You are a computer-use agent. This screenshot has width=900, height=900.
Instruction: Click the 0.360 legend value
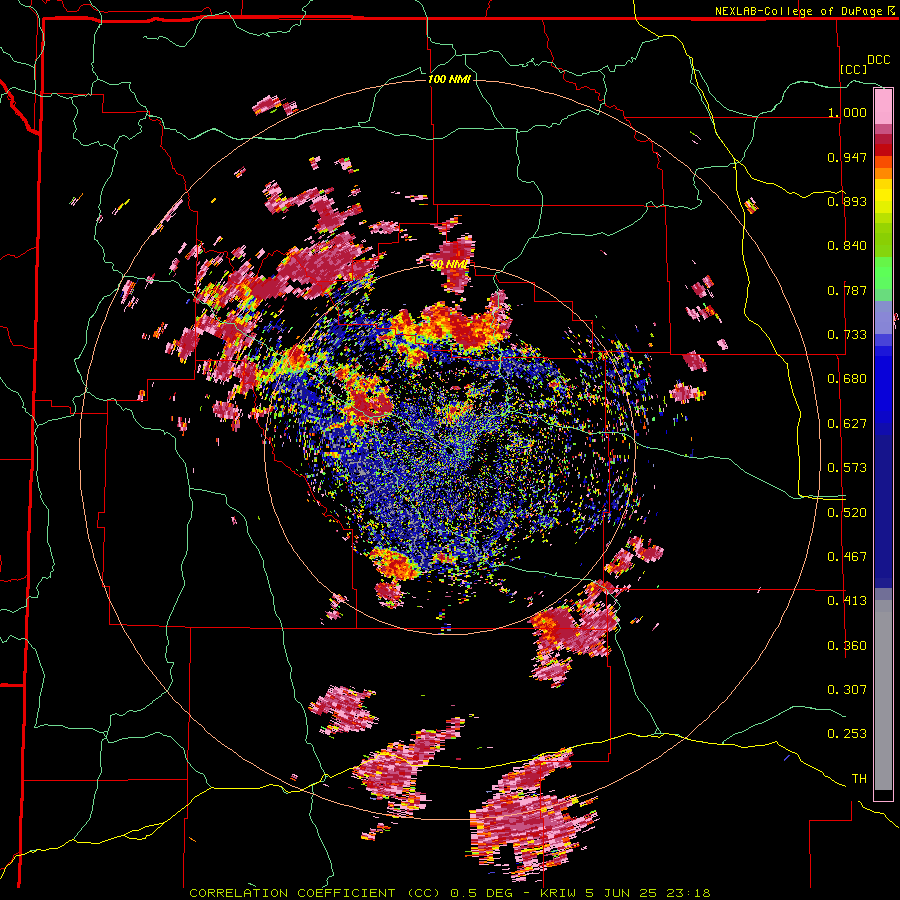[847, 646]
